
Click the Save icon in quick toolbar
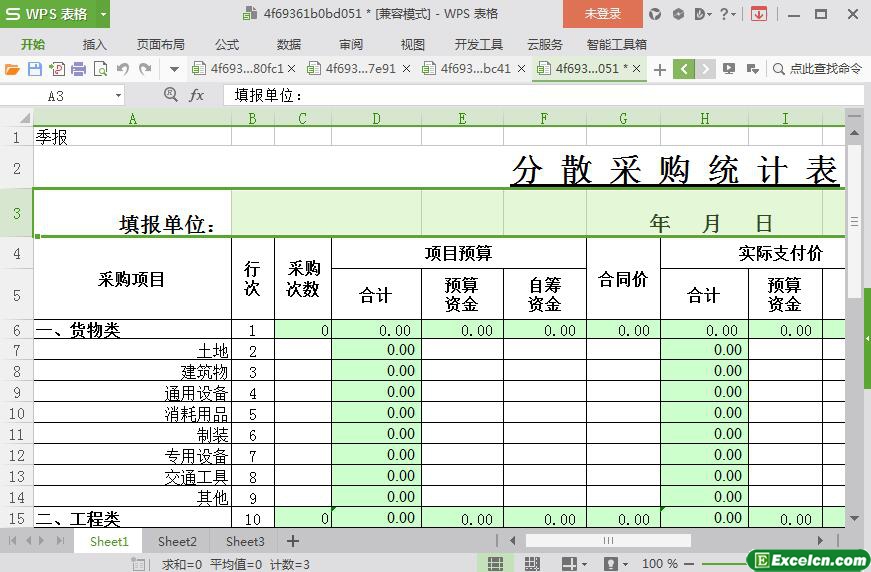coord(34,69)
